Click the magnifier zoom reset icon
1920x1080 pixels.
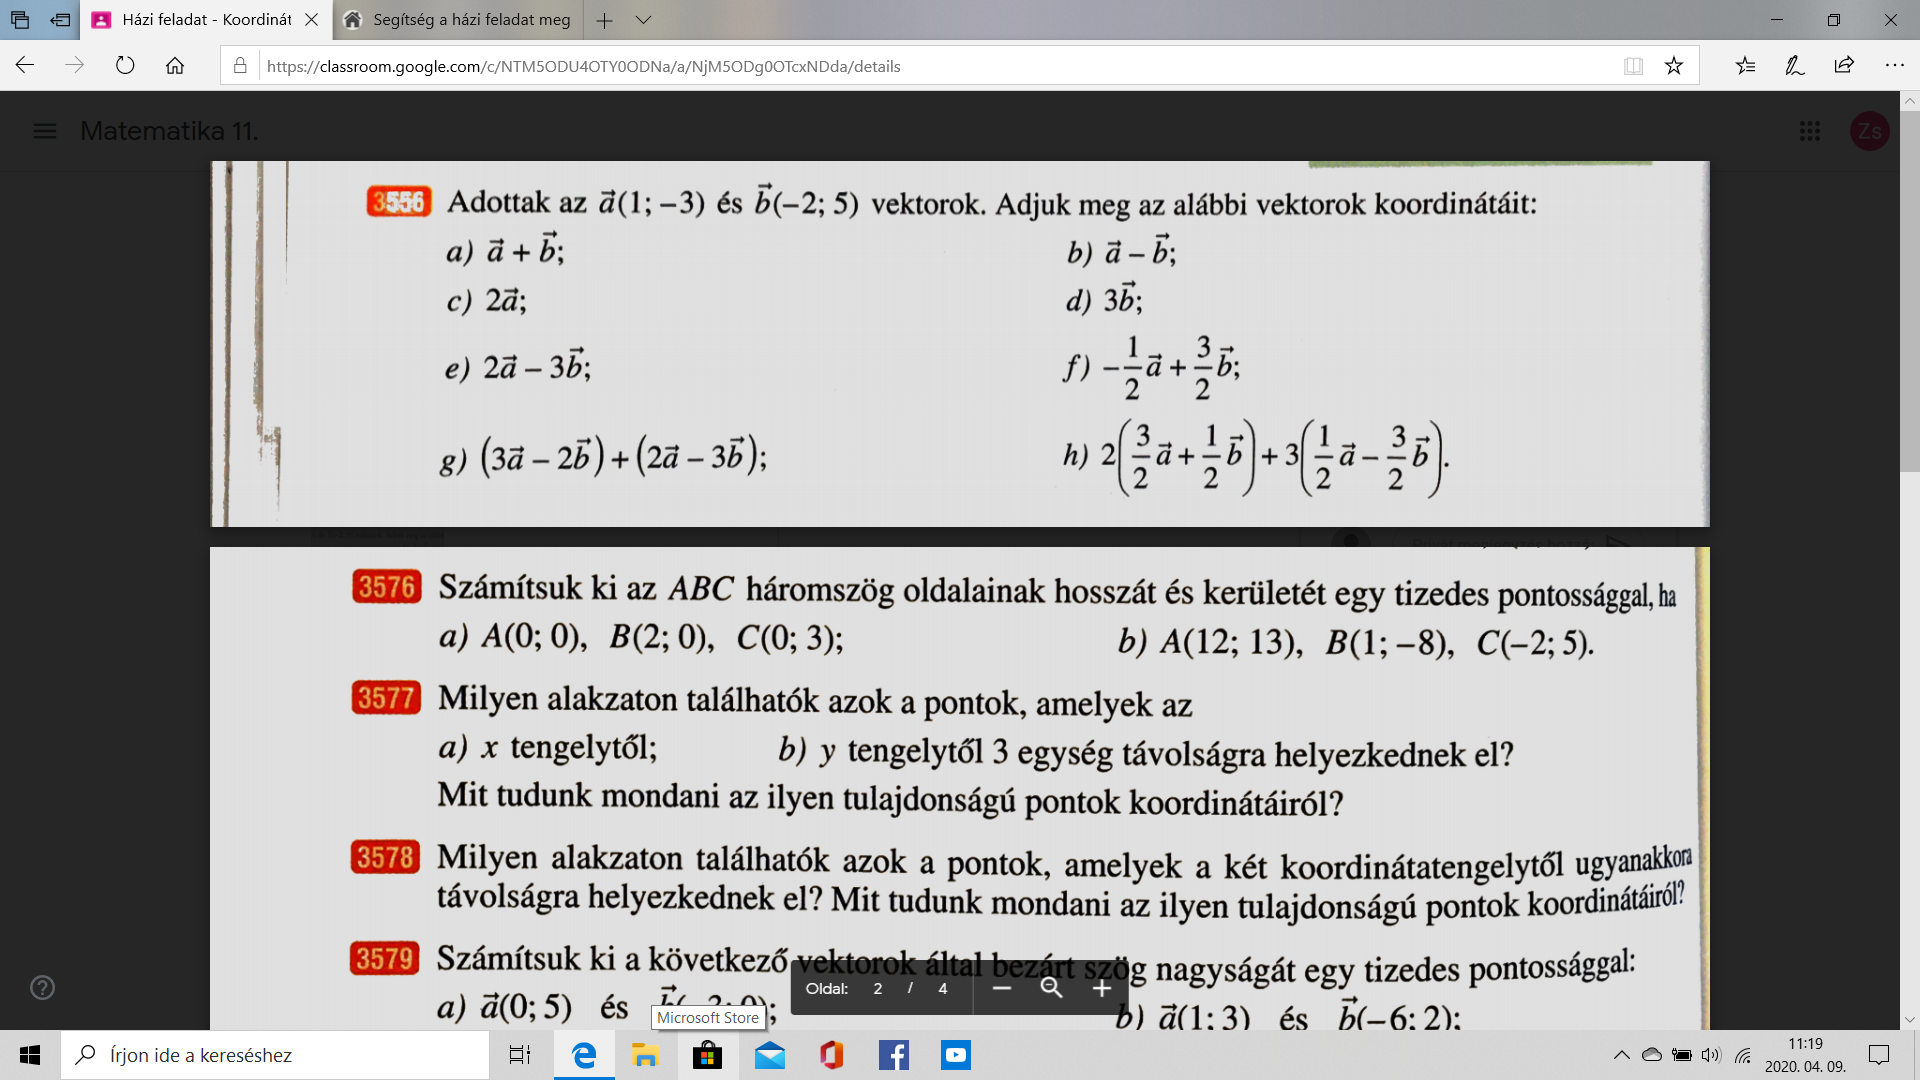[1051, 988]
